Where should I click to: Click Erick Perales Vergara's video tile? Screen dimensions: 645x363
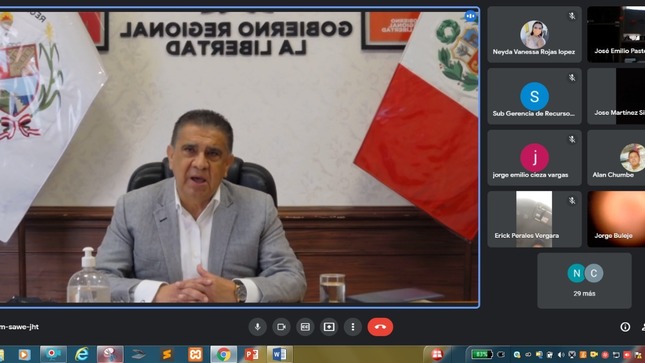[x=534, y=219]
